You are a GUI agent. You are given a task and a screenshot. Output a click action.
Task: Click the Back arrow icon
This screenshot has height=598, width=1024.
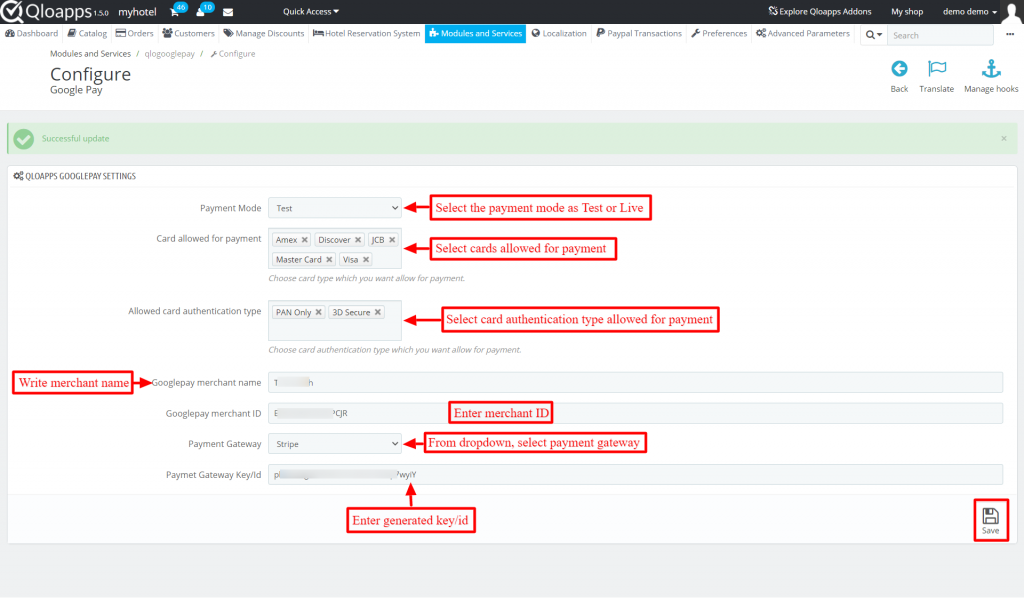[899, 69]
